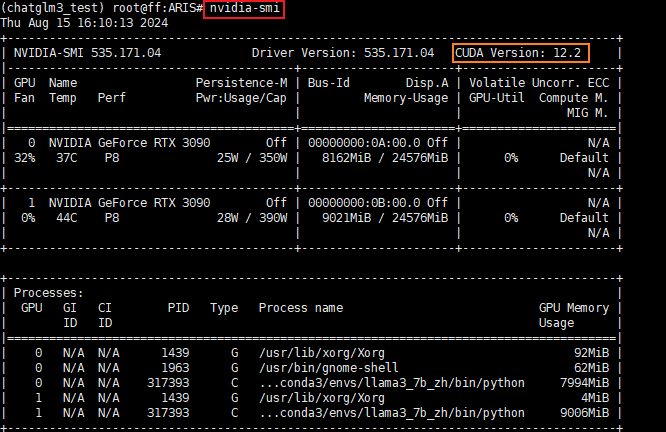Click the root@ff:ARIS# shell prompt
The height and width of the screenshot is (432, 666).
click(149, 9)
